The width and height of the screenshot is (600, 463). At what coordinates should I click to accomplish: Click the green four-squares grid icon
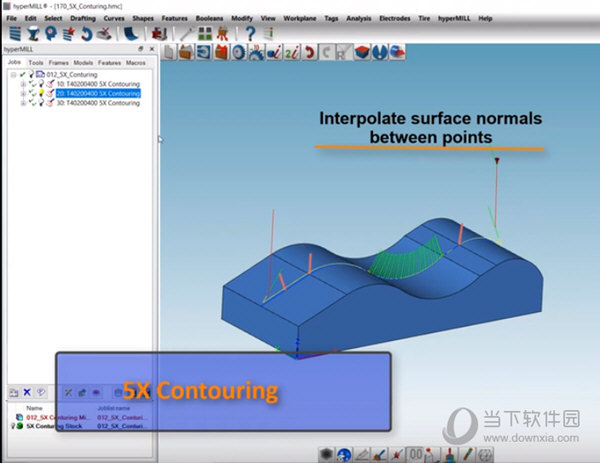[205, 34]
